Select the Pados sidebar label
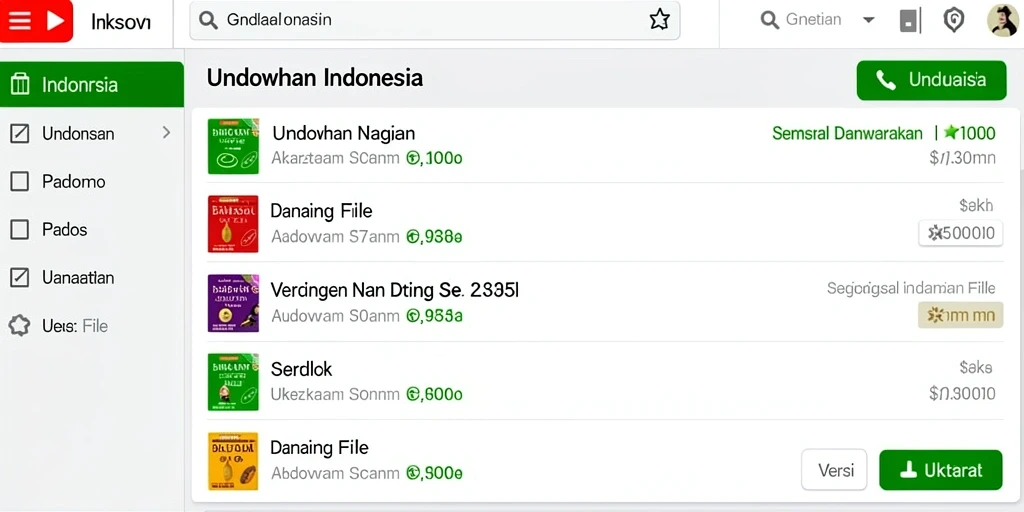 (65, 230)
